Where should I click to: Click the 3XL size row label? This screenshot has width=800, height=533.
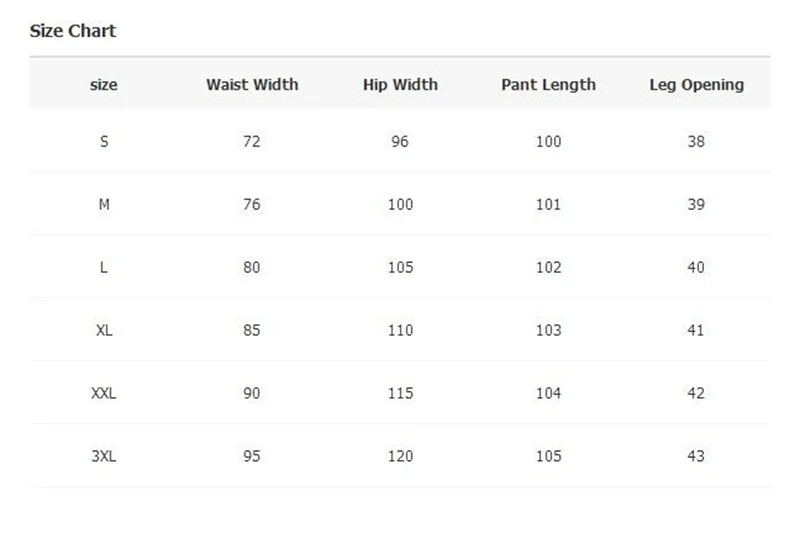click(x=104, y=456)
